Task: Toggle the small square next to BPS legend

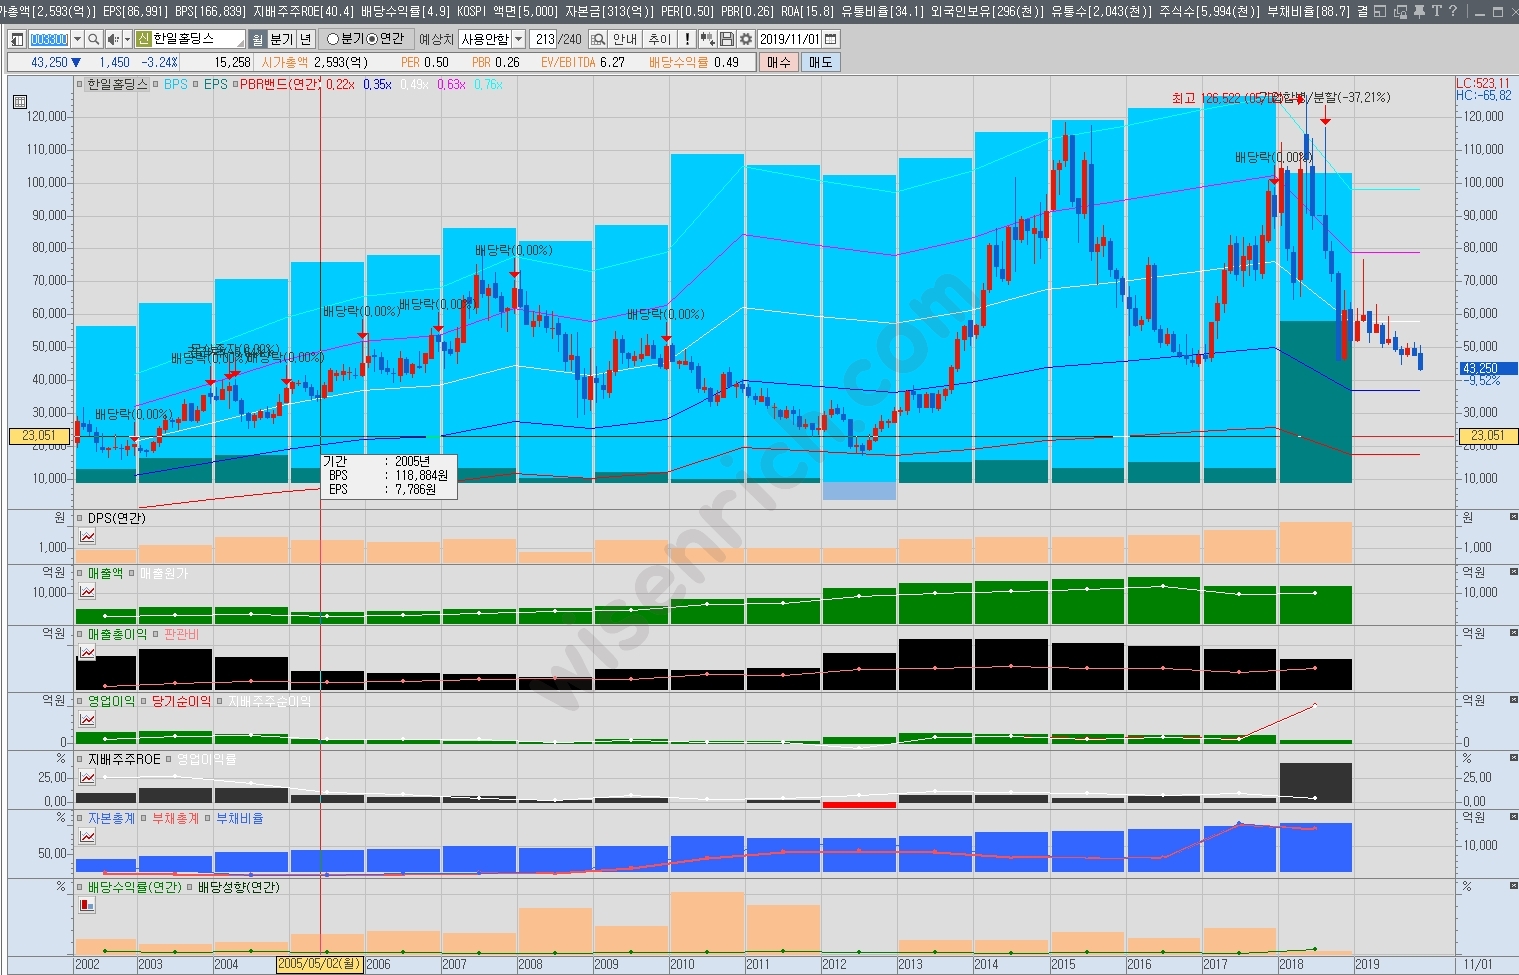Action: (158, 85)
